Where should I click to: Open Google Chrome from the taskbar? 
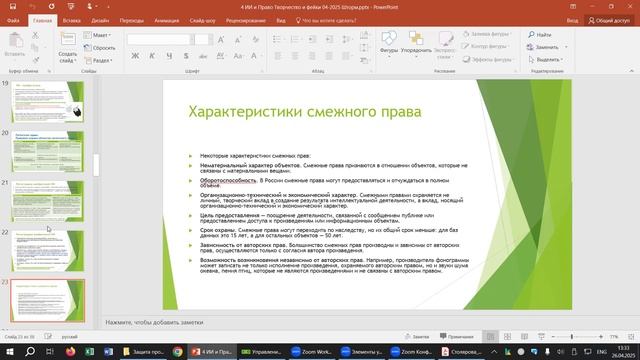pyautogui.click(x=178, y=351)
